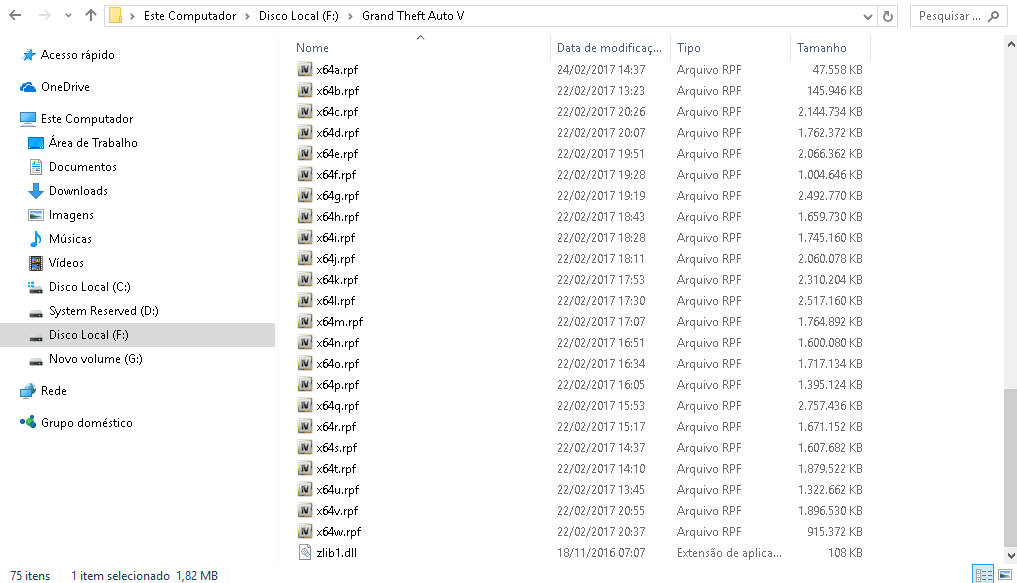Select Disco Local (F:) in address breadcrumb
The width and height of the screenshot is (1017, 583).
[x=298, y=16]
